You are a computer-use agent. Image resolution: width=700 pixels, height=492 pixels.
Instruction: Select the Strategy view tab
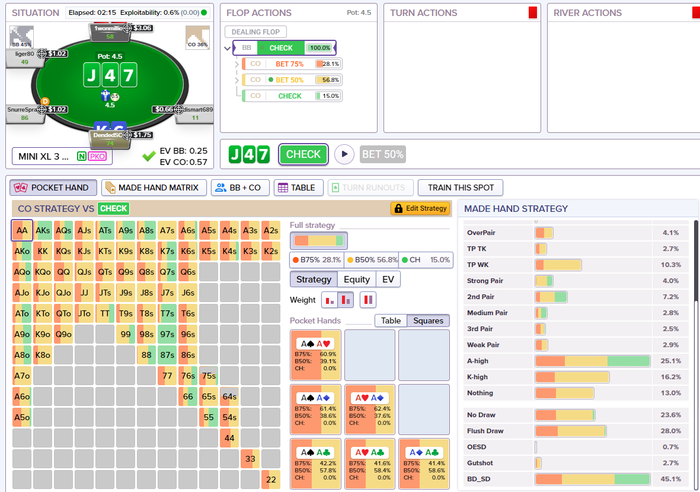point(314,279)
